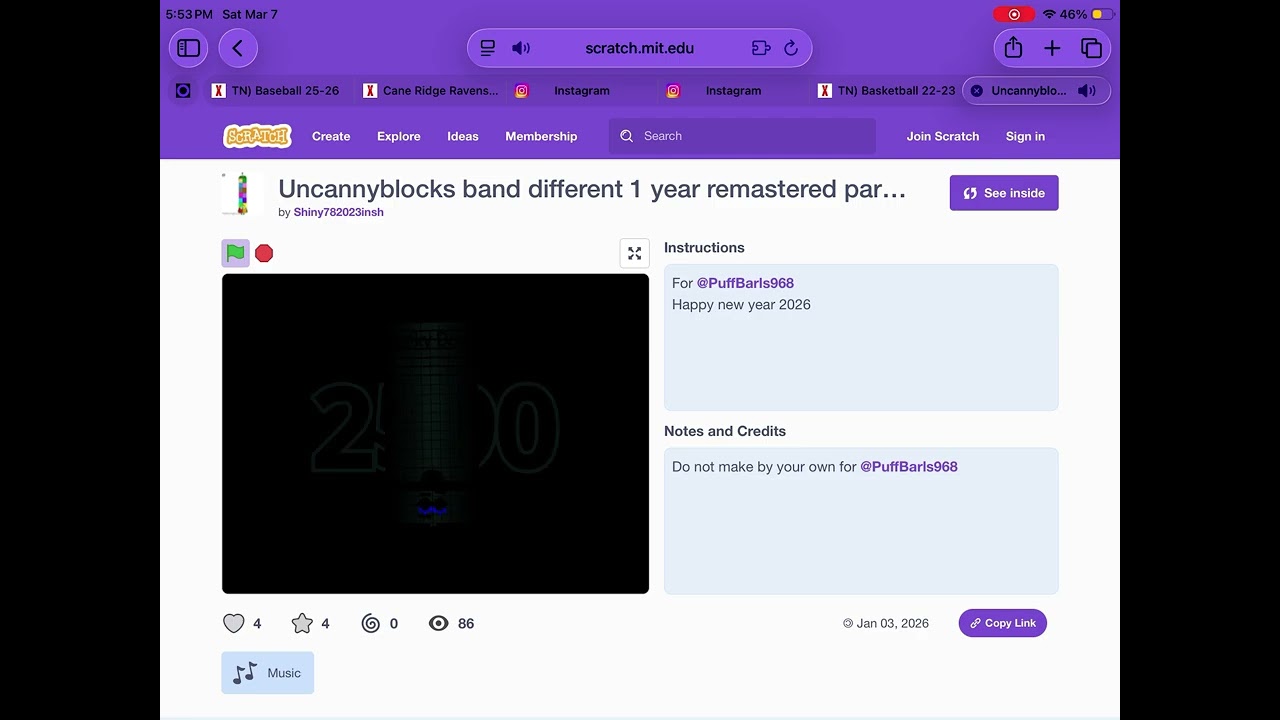The height and width of the screenshot is (720, 1280).
Task: Focus the Scratch search field
Action: tap(742, 136)
